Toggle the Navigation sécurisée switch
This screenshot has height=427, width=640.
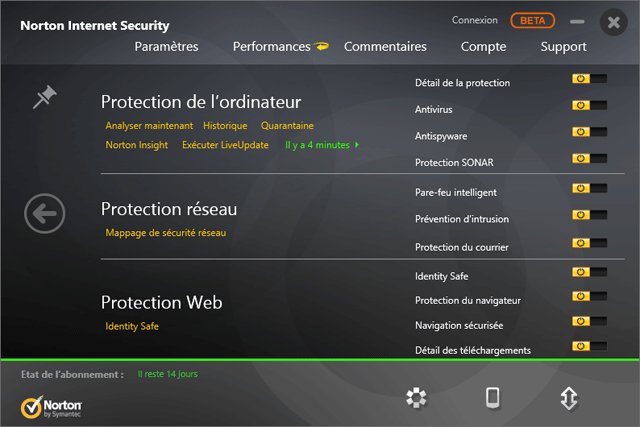click(589, 322)
